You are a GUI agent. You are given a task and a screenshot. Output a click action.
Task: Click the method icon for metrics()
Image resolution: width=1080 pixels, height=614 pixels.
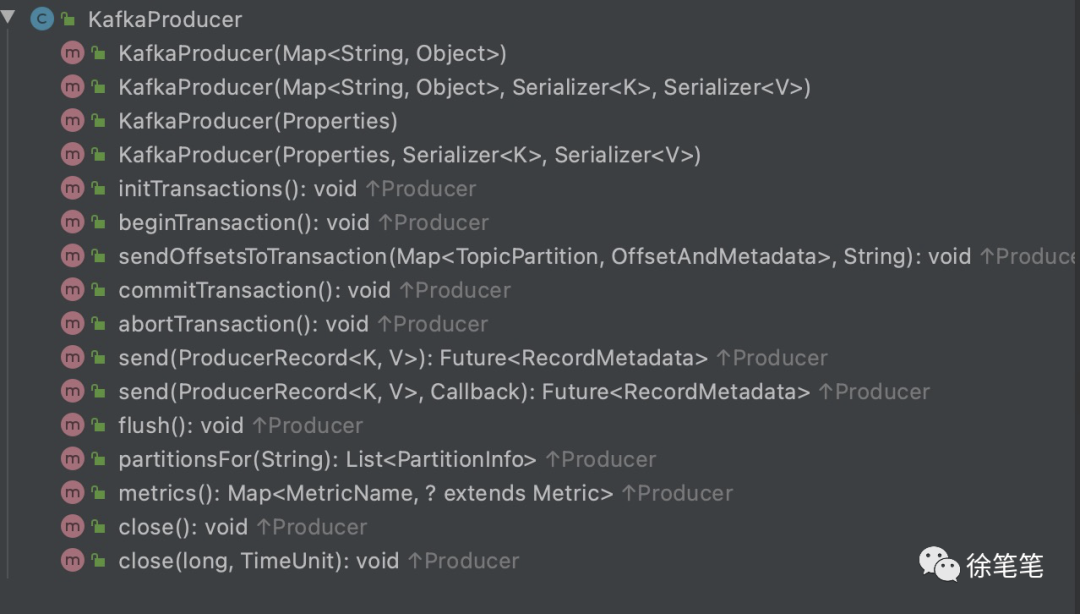pos(72,492)
